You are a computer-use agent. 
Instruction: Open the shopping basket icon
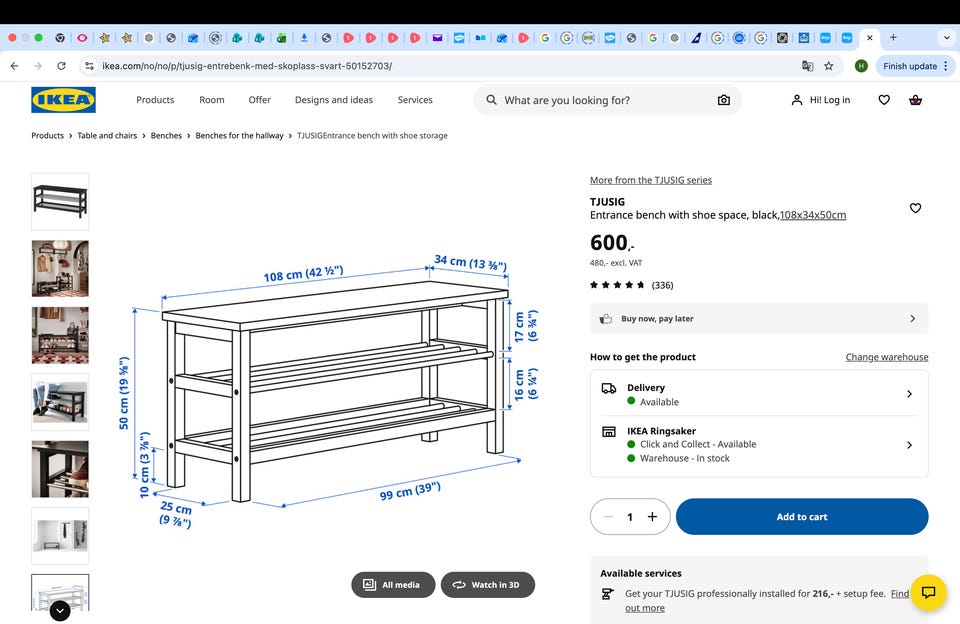[915, 100]
